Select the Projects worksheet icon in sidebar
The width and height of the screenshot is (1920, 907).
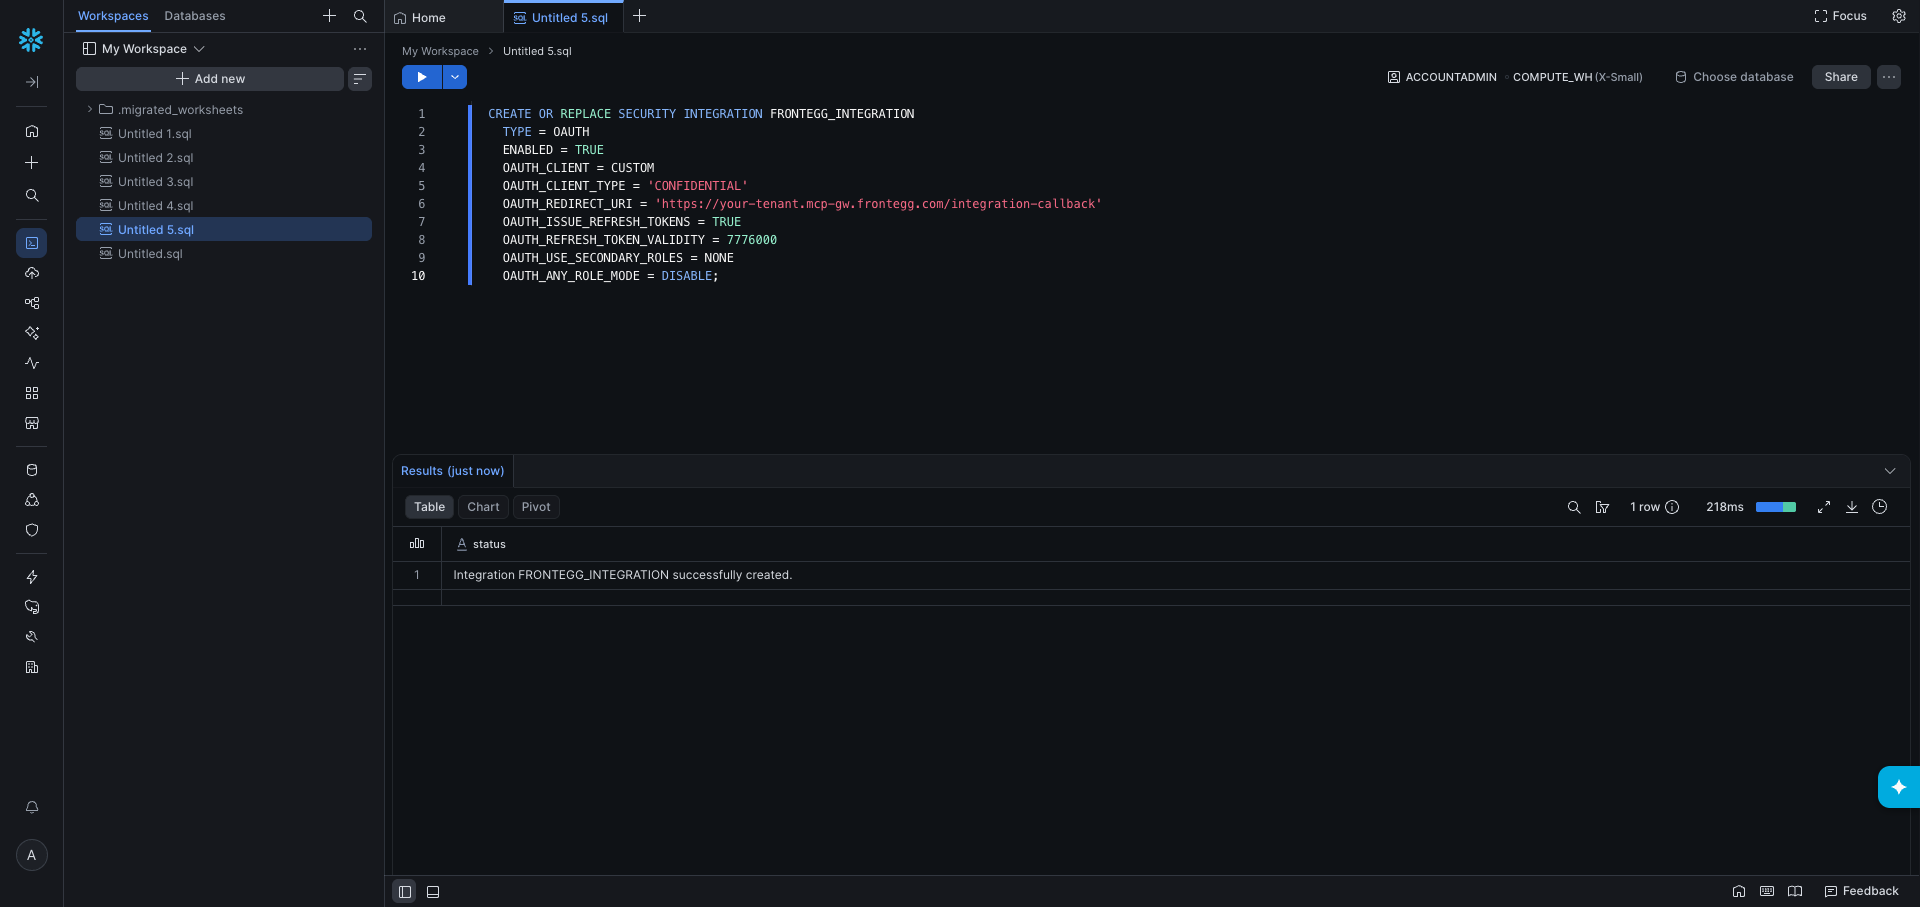tap(32, 243)
